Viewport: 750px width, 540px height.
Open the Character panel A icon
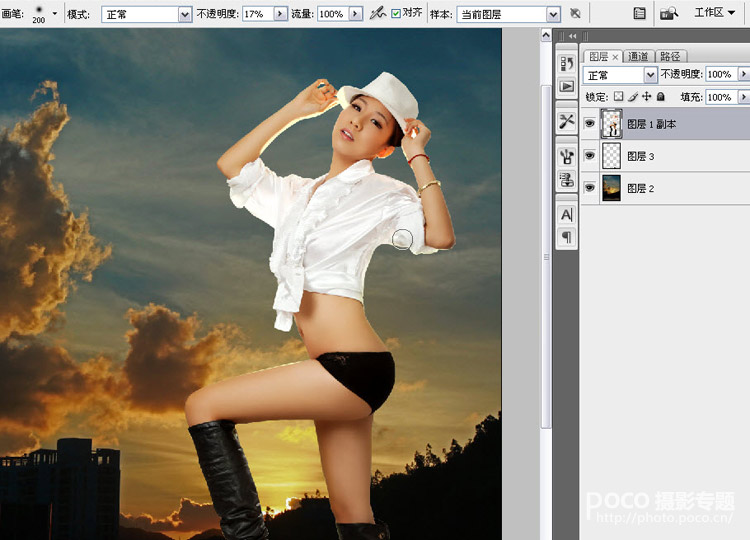567,215
